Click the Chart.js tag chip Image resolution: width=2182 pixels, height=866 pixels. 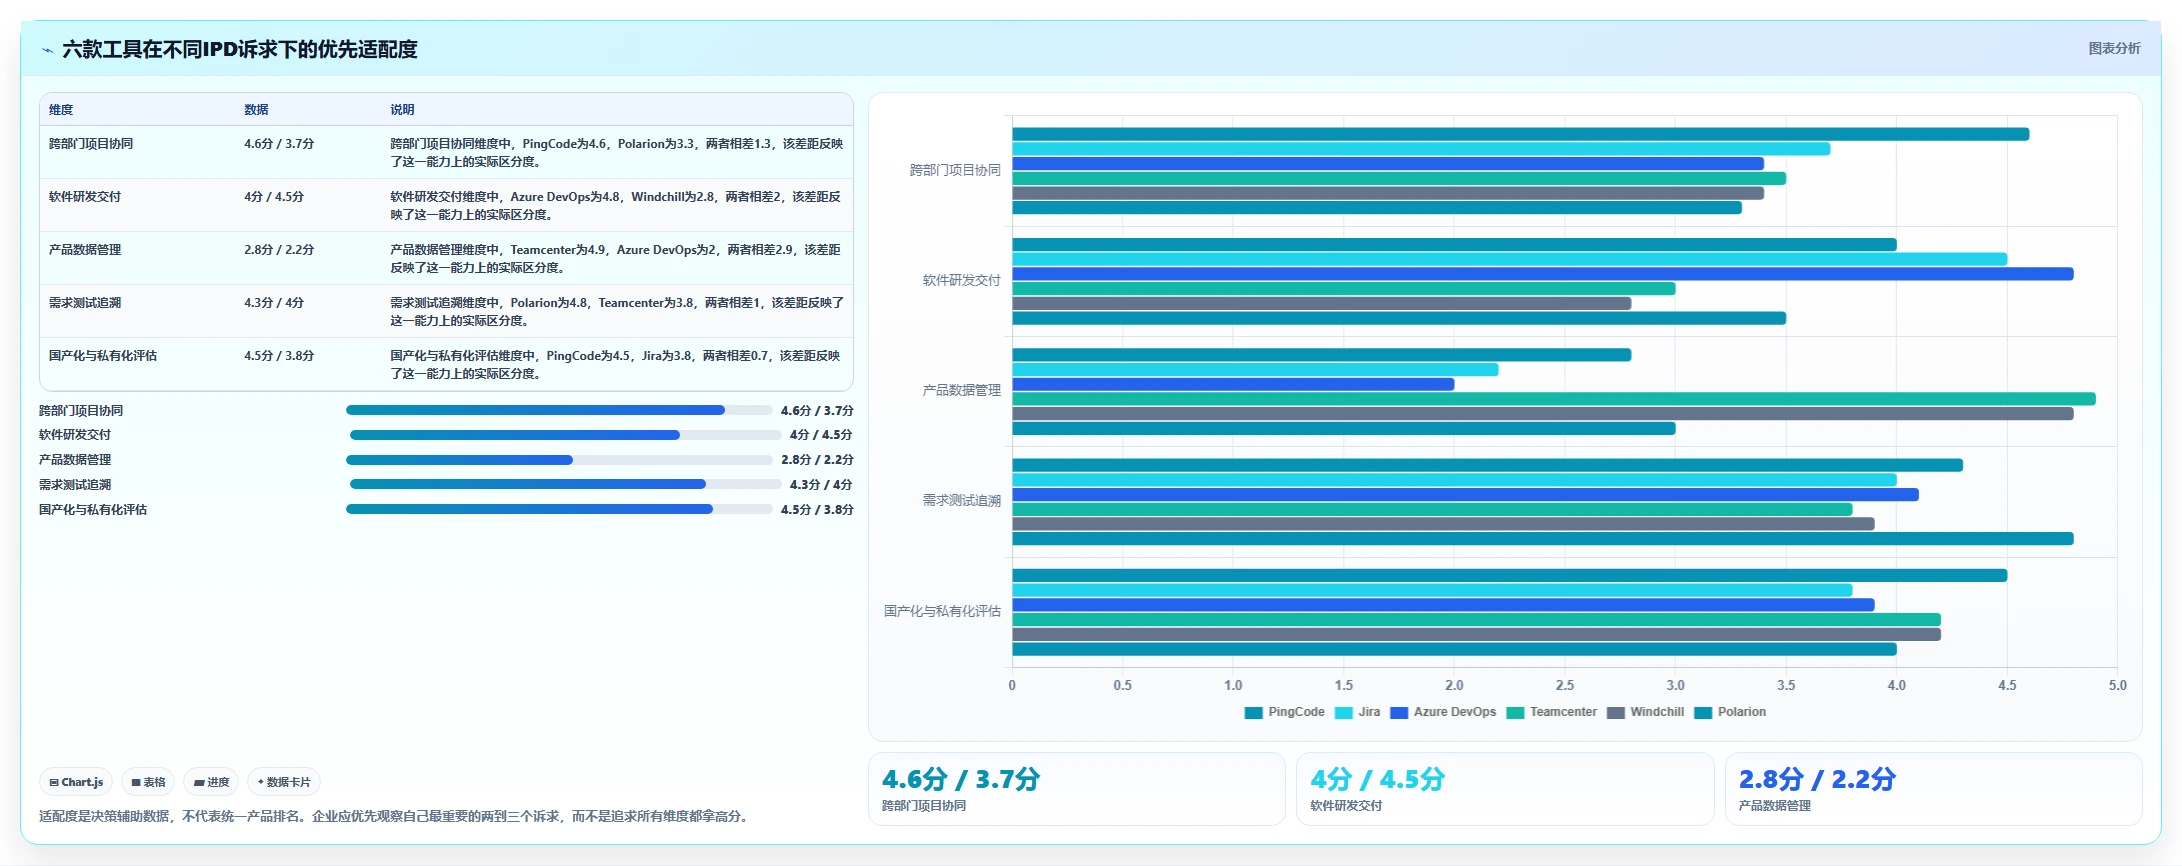[76, 782]
